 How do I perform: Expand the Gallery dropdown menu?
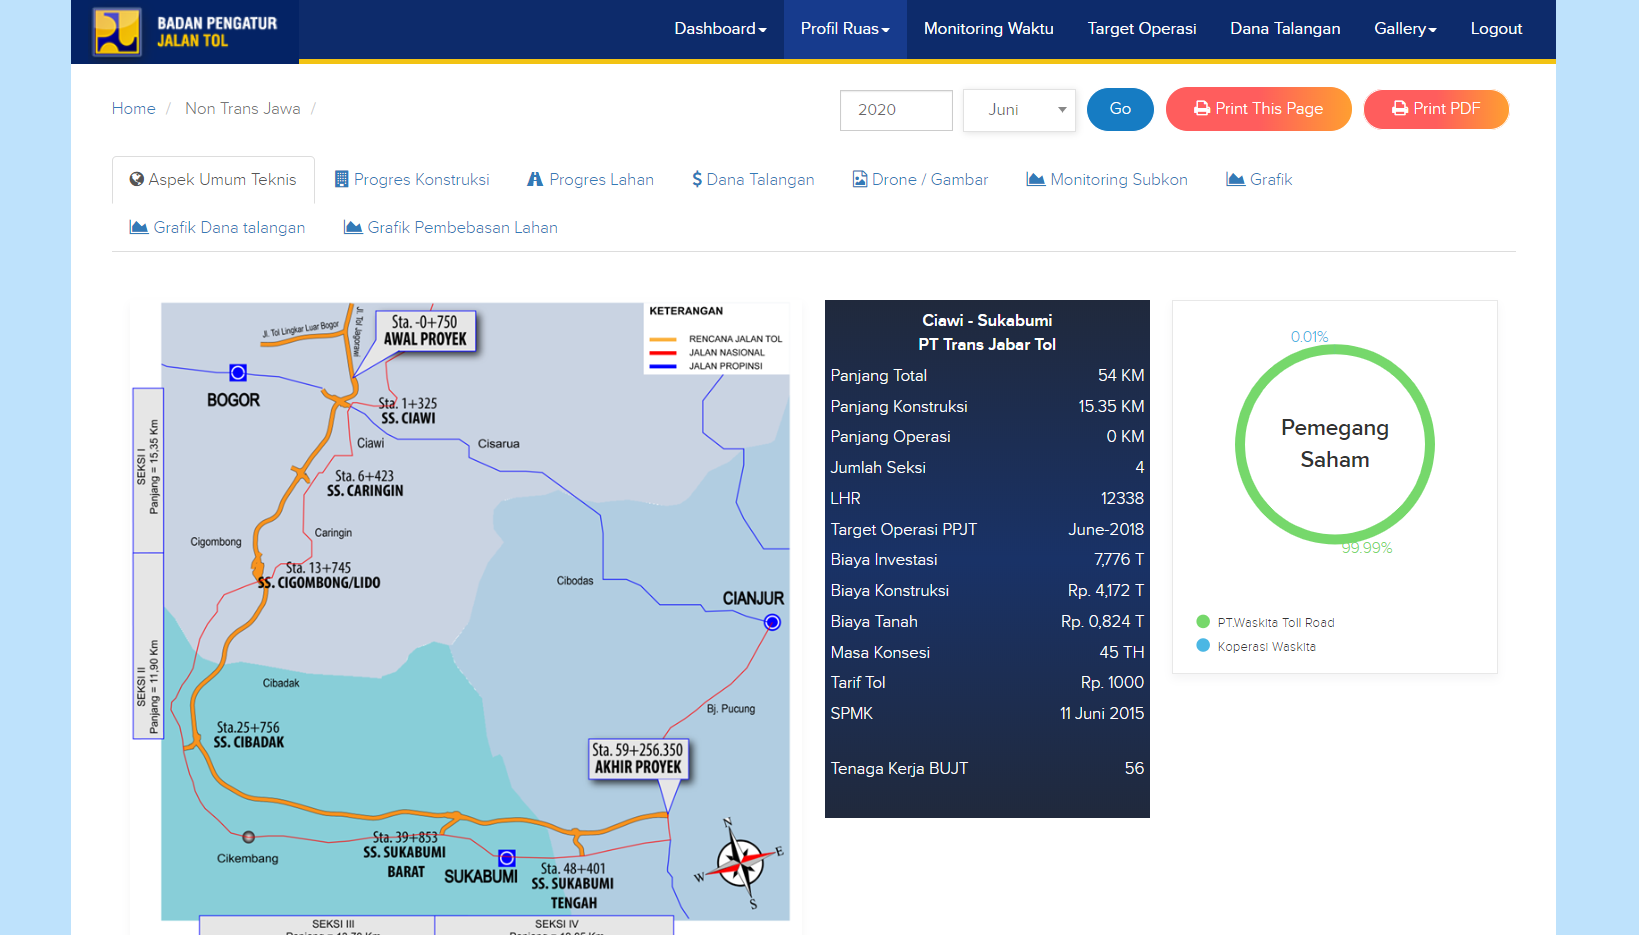(1404, 29)
